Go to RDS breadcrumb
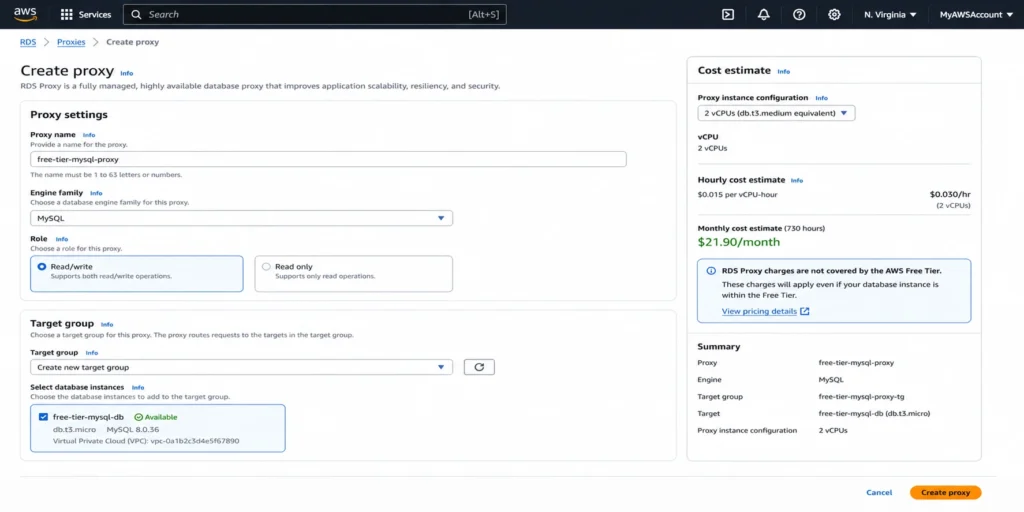Screen dimensions: 1024x512 pyautogui.click(x=28, y=42)
